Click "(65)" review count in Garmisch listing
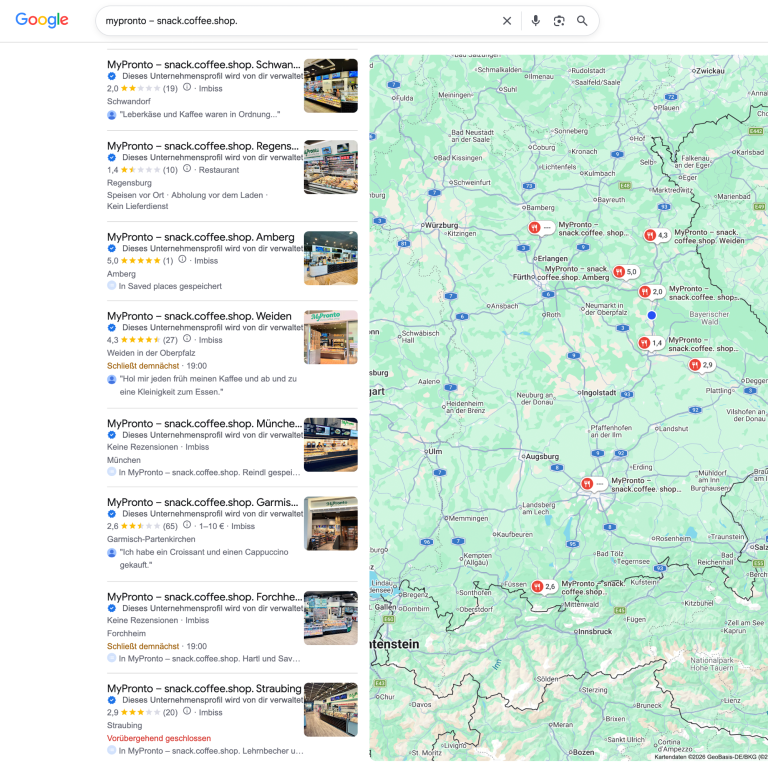 coord(170,526)
